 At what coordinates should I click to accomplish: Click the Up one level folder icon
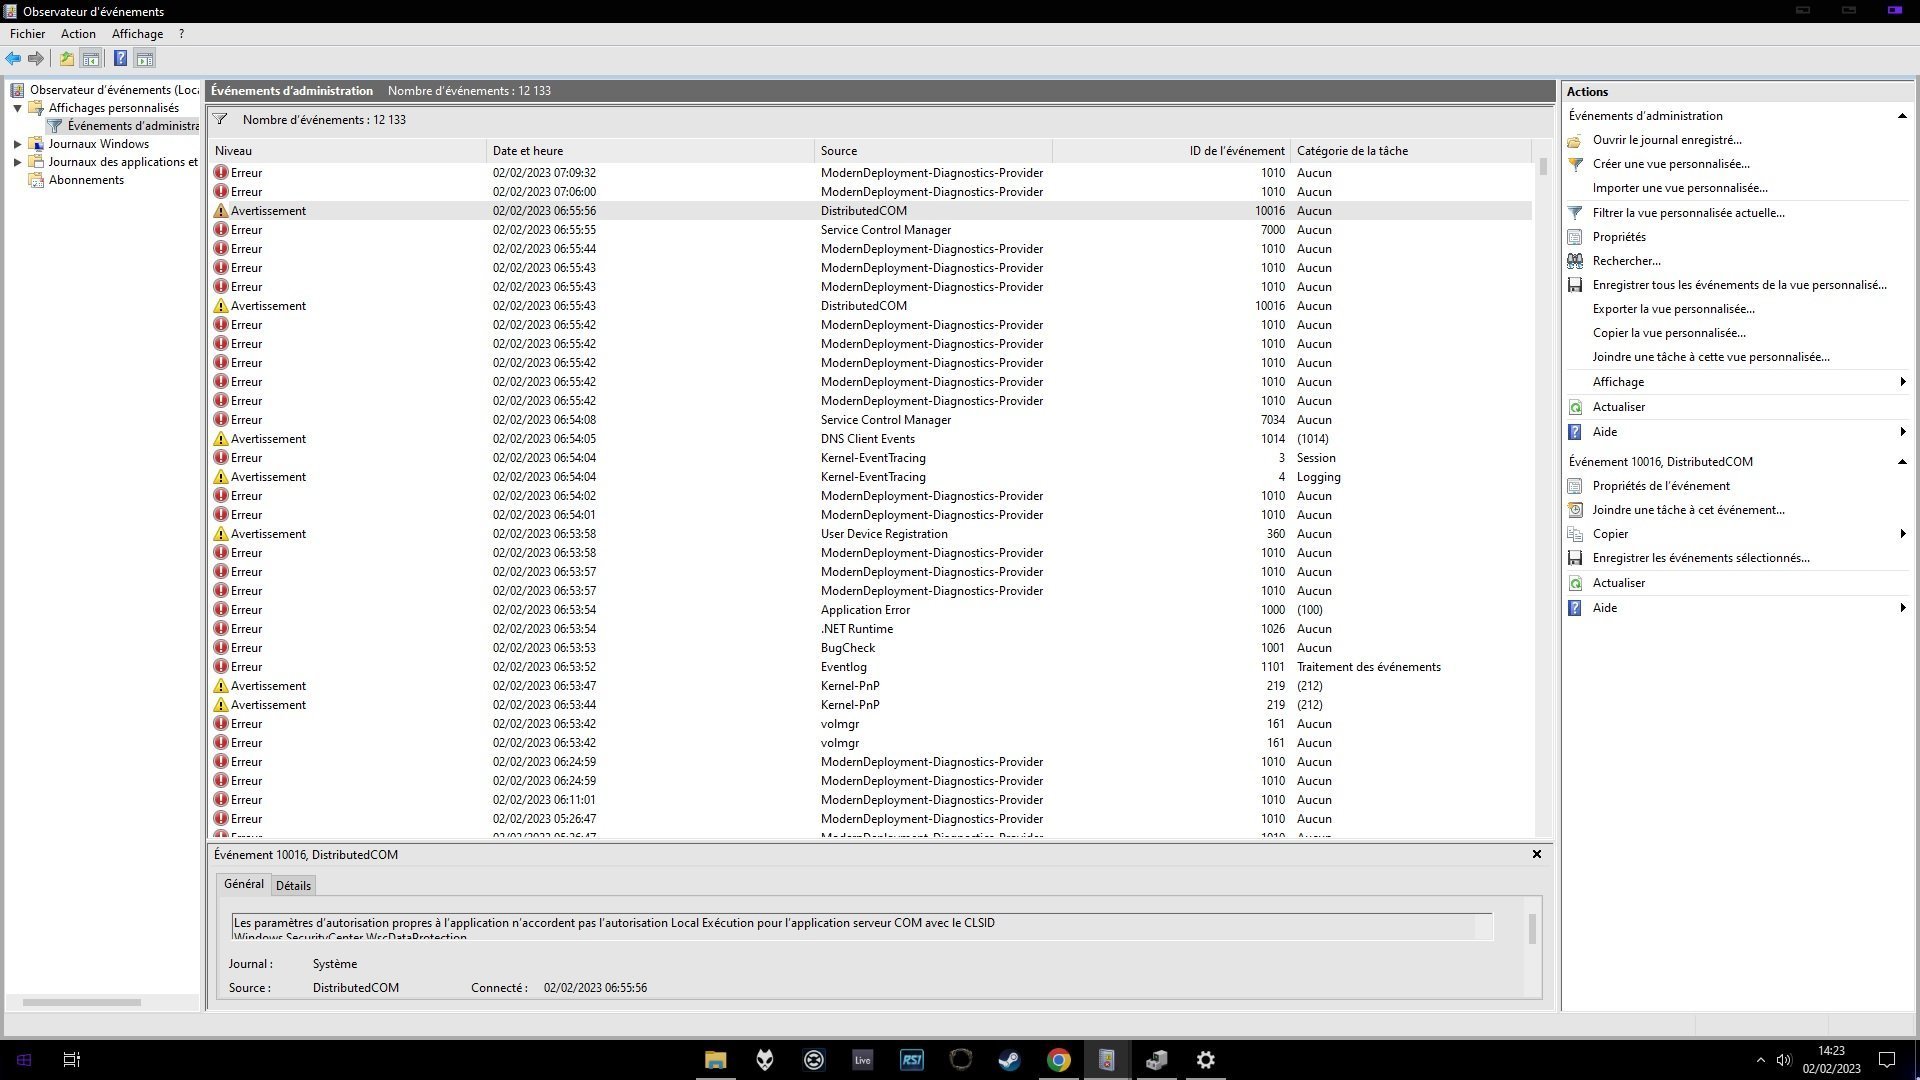(x=66, y=59)
